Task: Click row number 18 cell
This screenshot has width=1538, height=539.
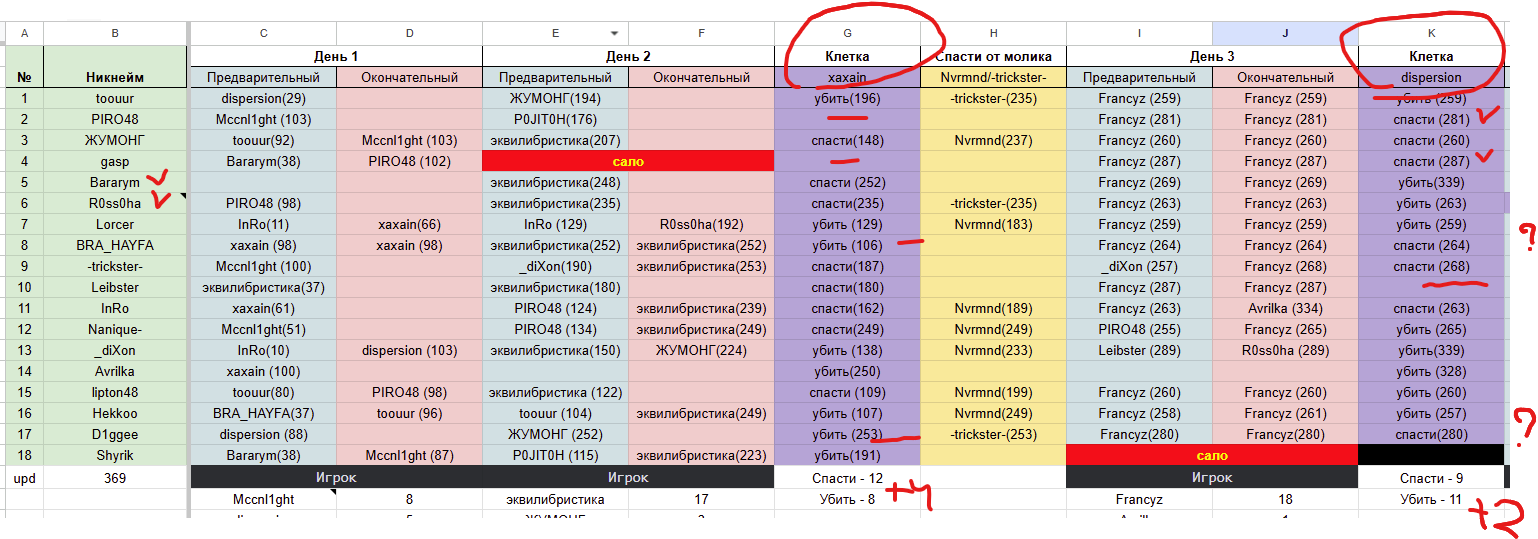Action: [x=24, y=455]
